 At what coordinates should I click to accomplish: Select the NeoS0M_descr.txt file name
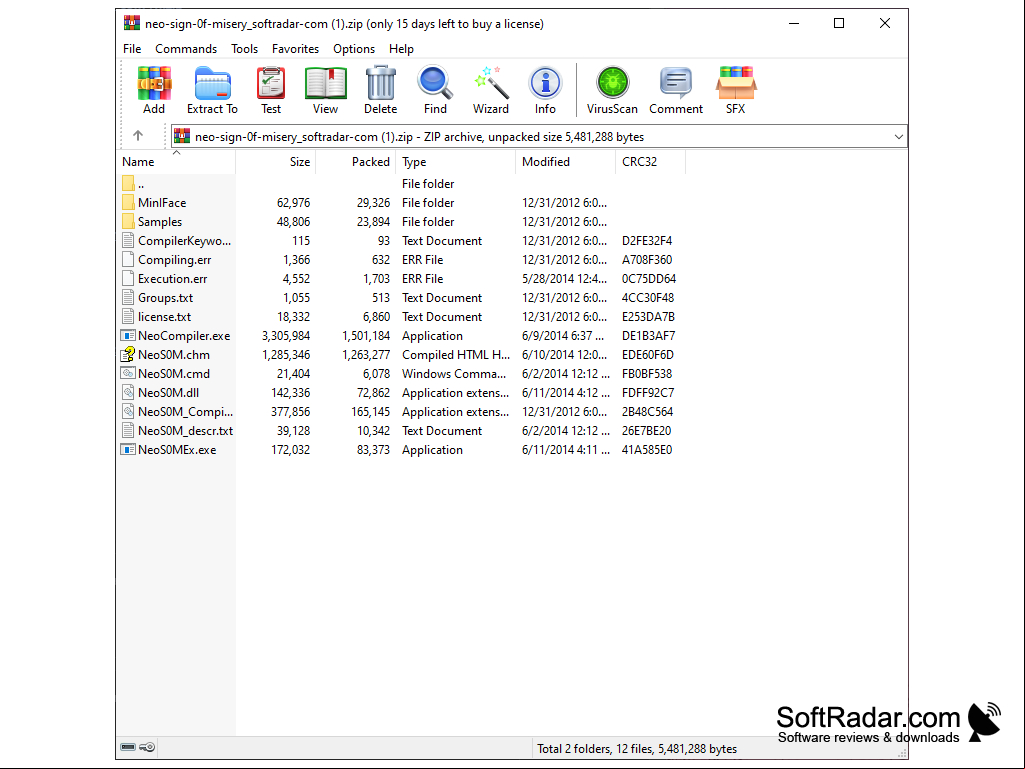(186, 430)
